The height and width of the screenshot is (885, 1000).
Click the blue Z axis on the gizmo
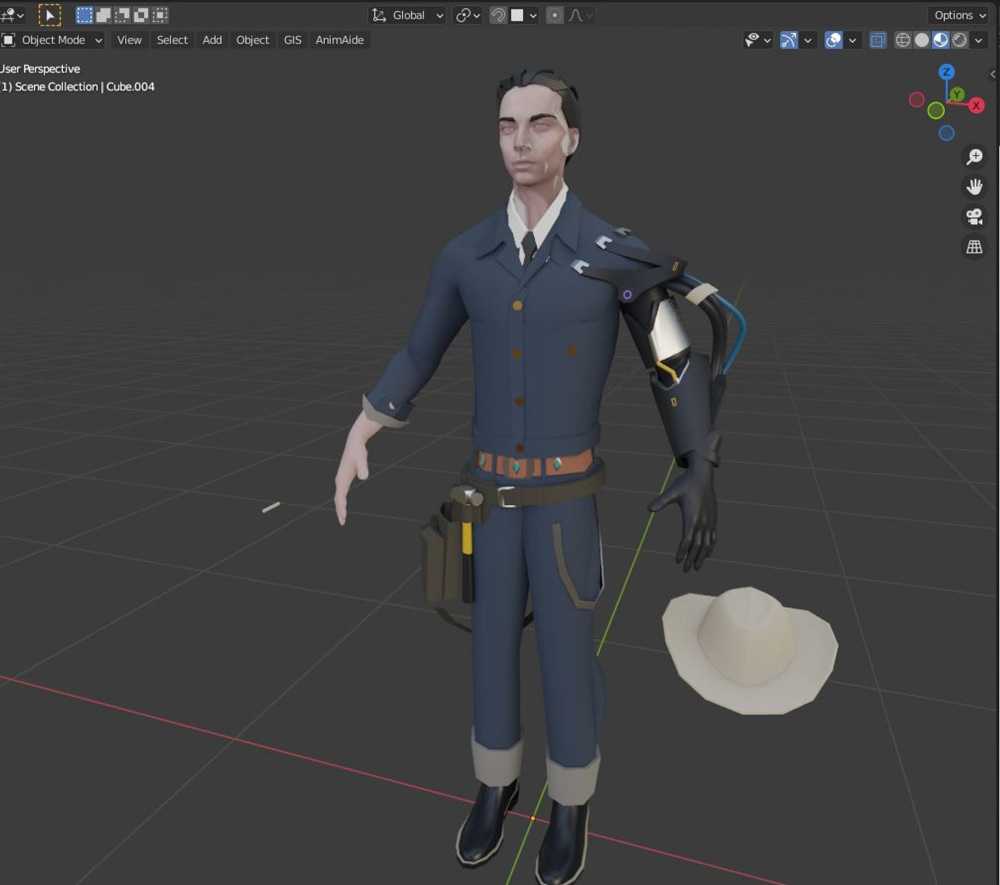(x=946, y=72)
